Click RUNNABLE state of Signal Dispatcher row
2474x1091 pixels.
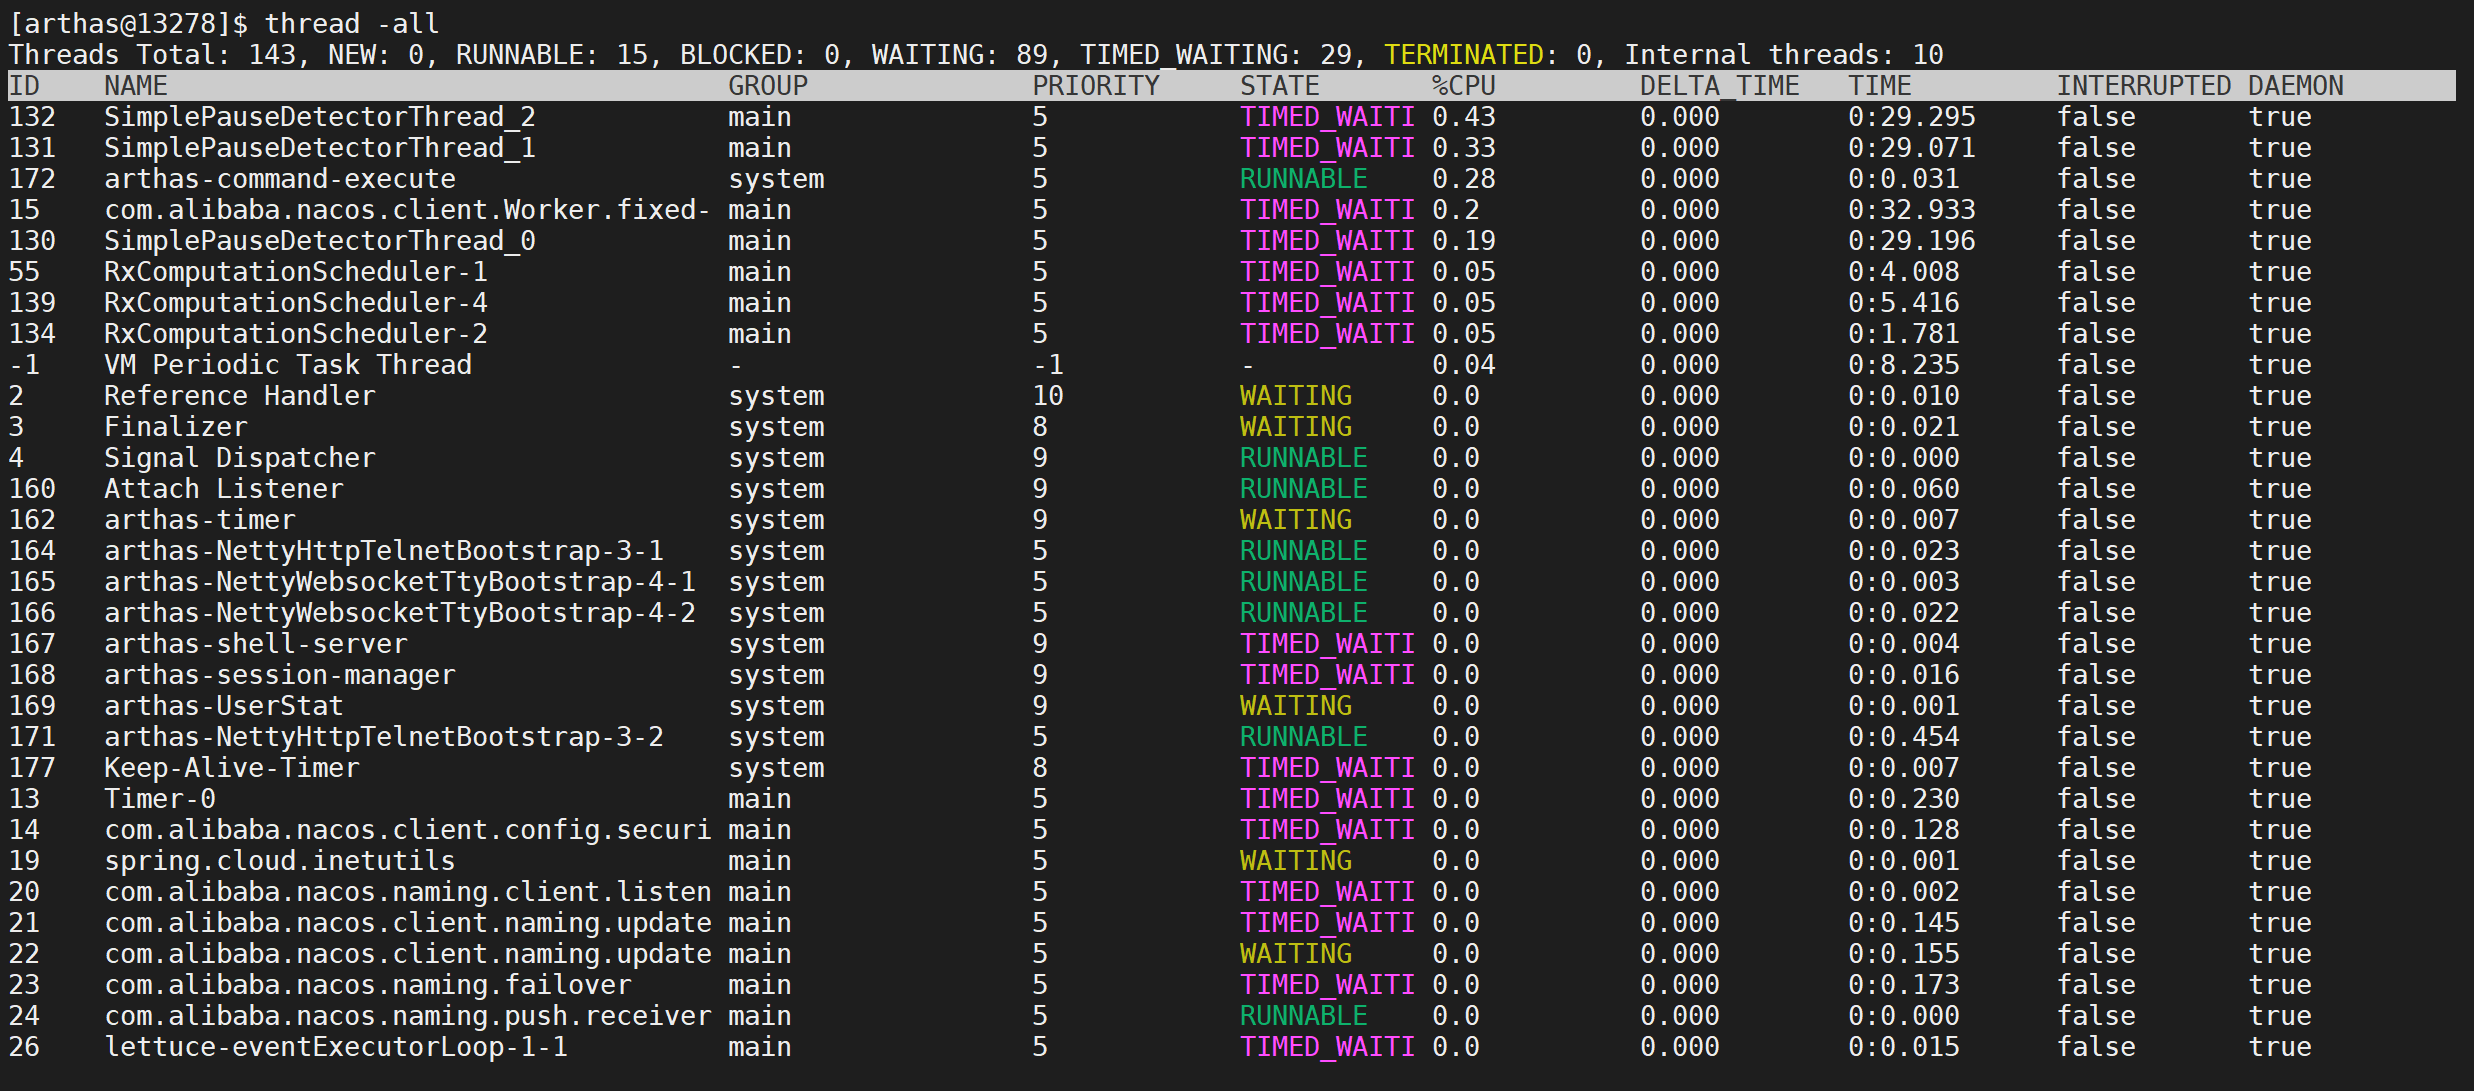click(1304, 458)
